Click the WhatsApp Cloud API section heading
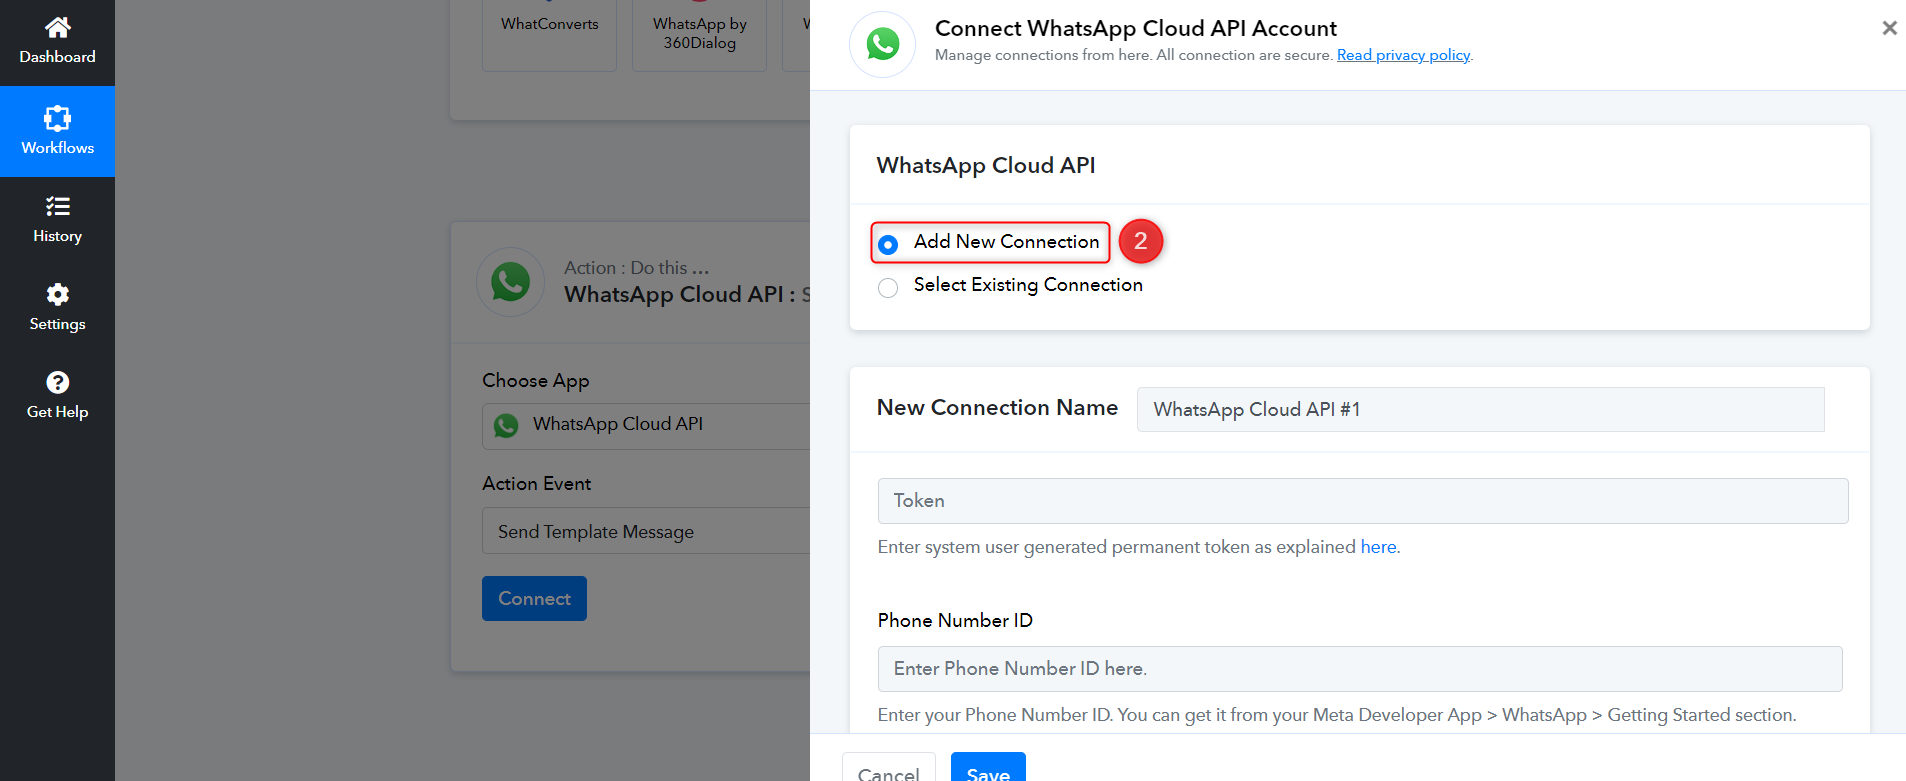The height and width of the screenshot is (781, 1906). click(x=986, y=165)
